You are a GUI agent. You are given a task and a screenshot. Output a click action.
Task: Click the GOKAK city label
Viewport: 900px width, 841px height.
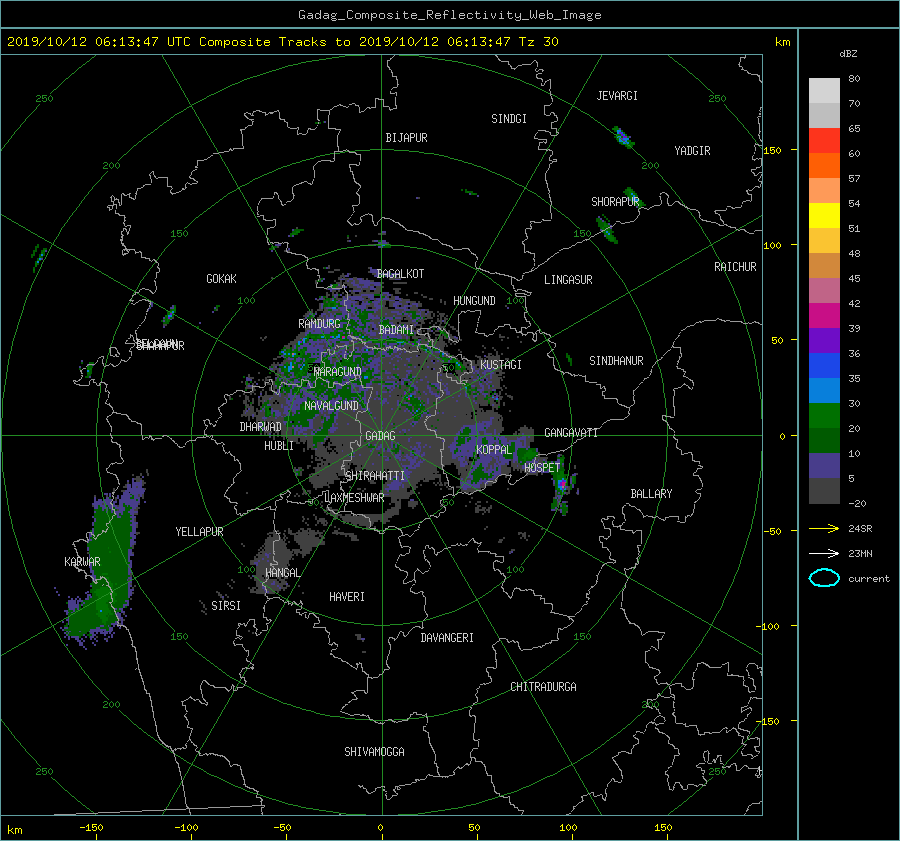[221, 279]
